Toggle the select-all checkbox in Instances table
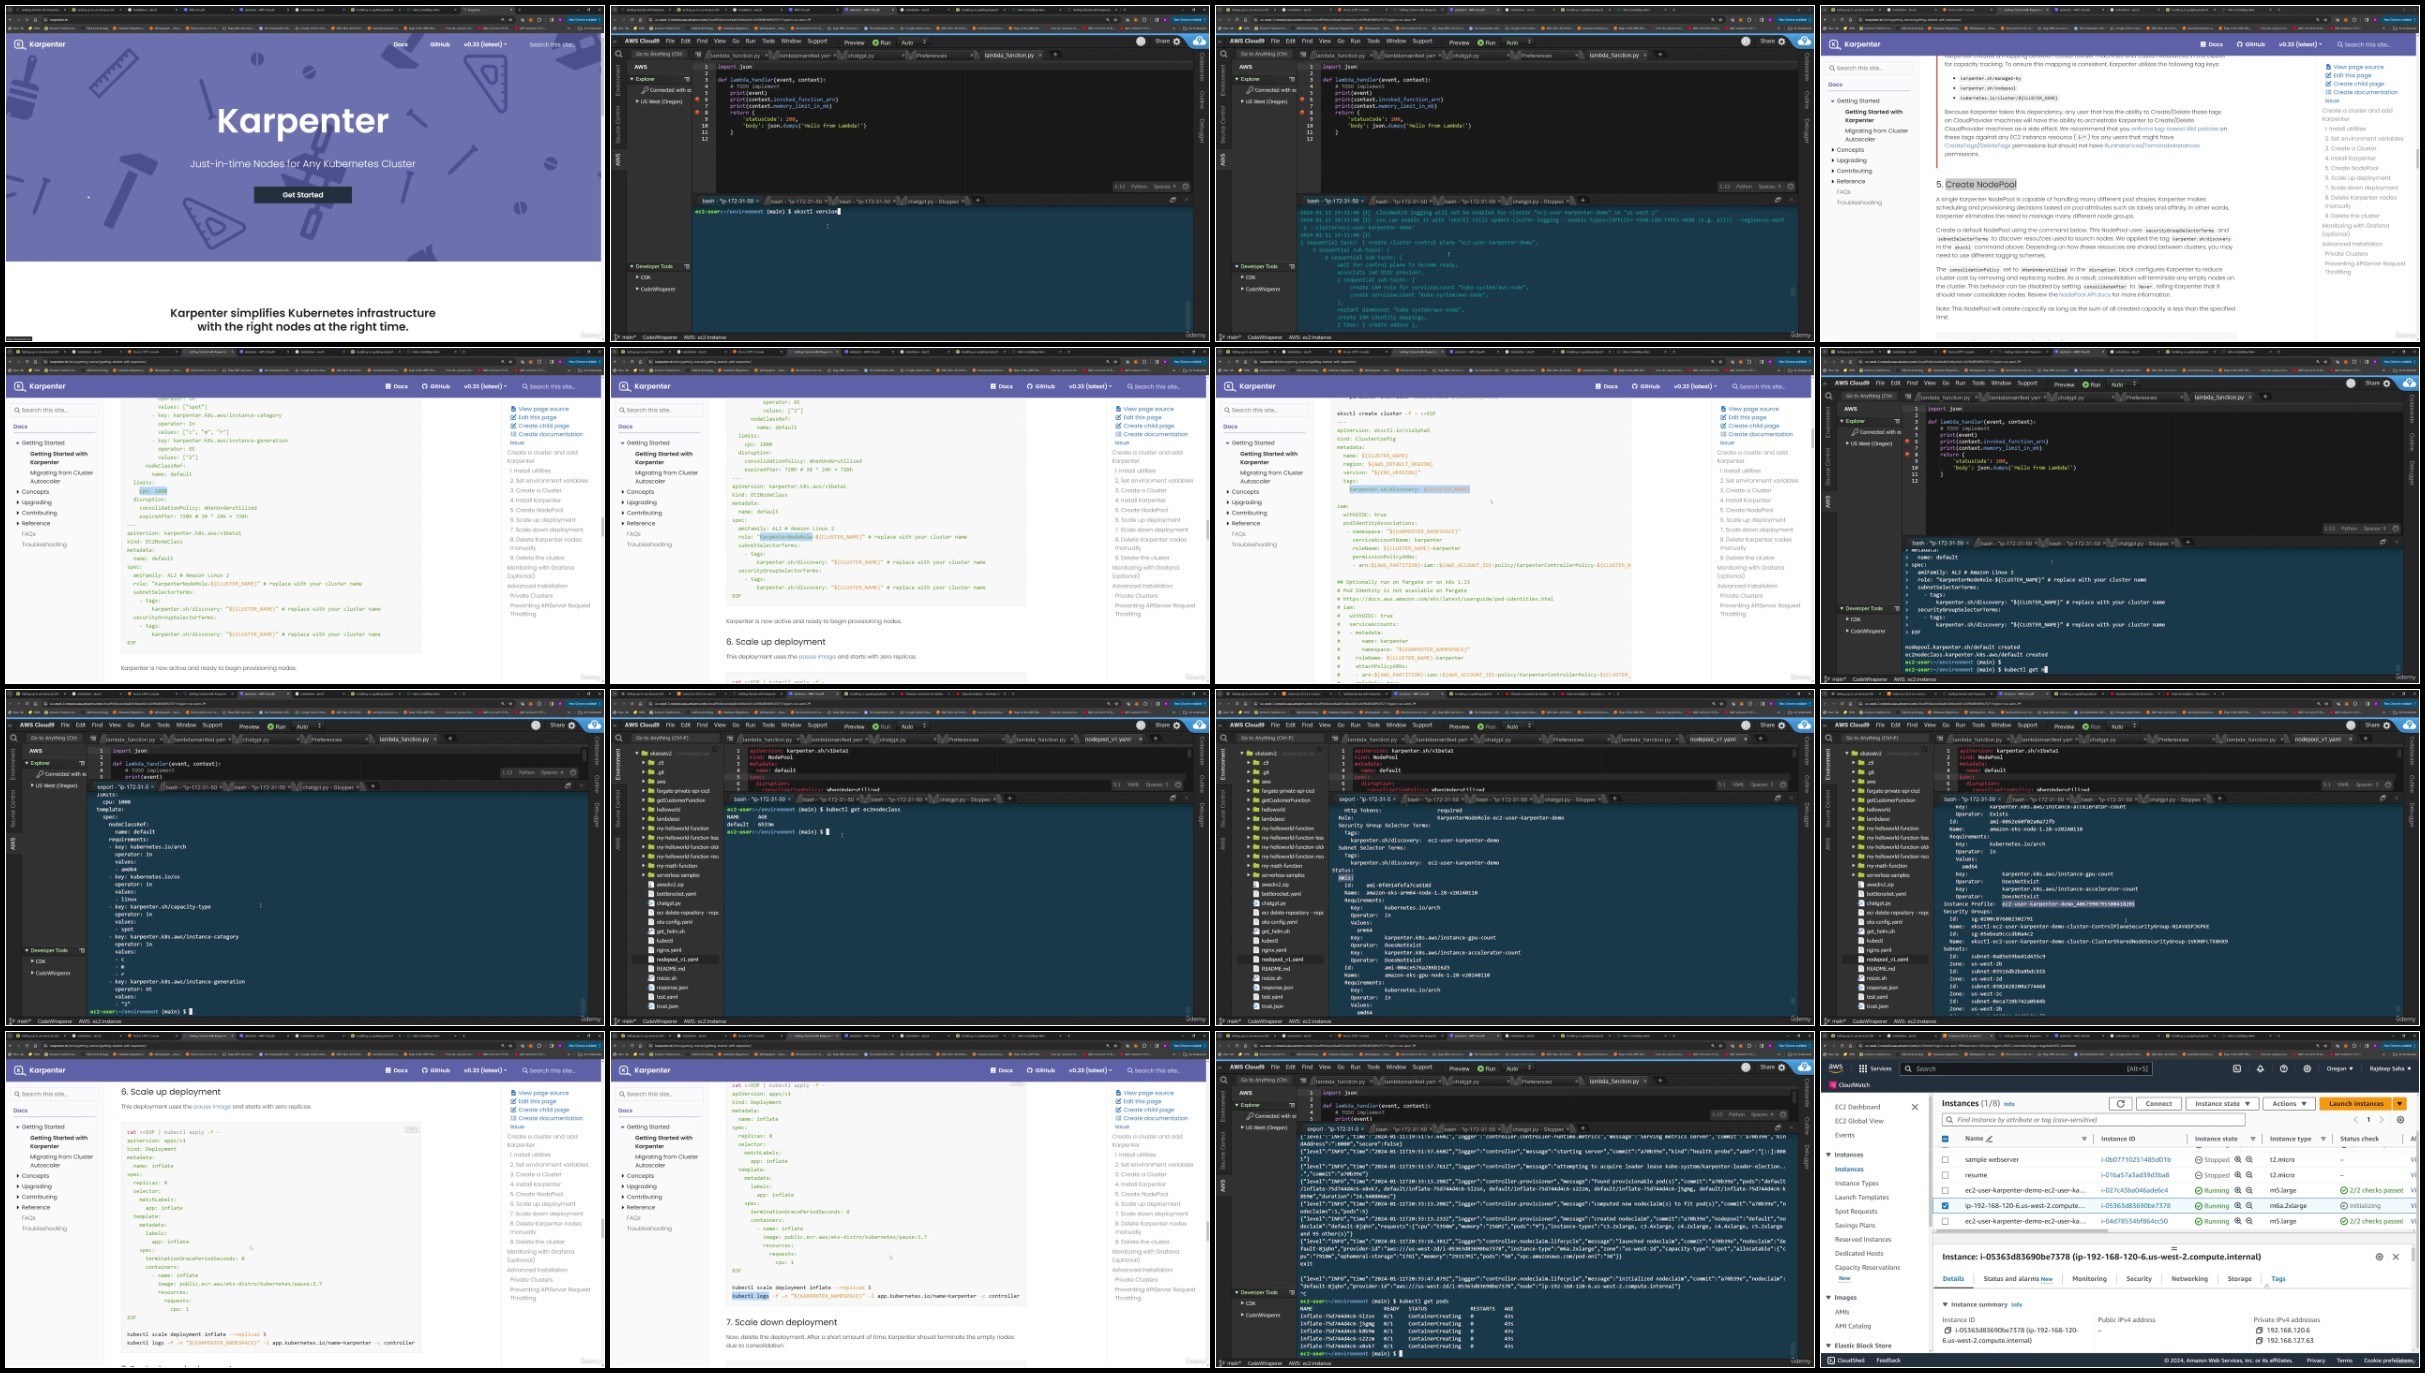Image resolution: width=2425 pixels, height=1373 pixels. click(x=1945, y=1139)
